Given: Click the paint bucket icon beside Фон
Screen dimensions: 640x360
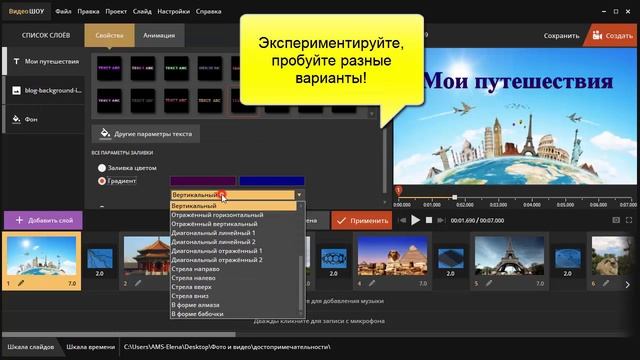Looking at the screenshot, I should [x=16, y=119].
